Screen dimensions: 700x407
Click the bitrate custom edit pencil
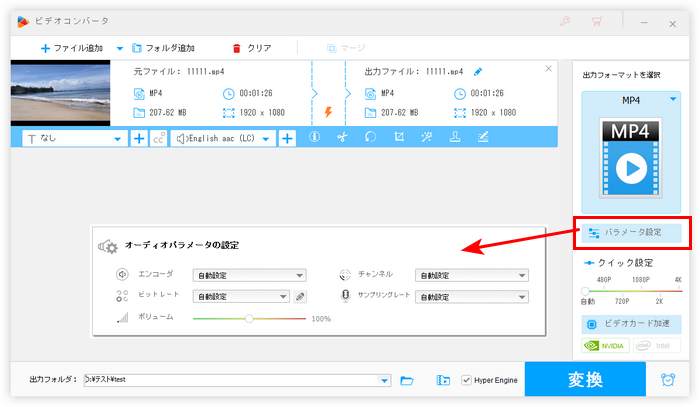(300, 296)
